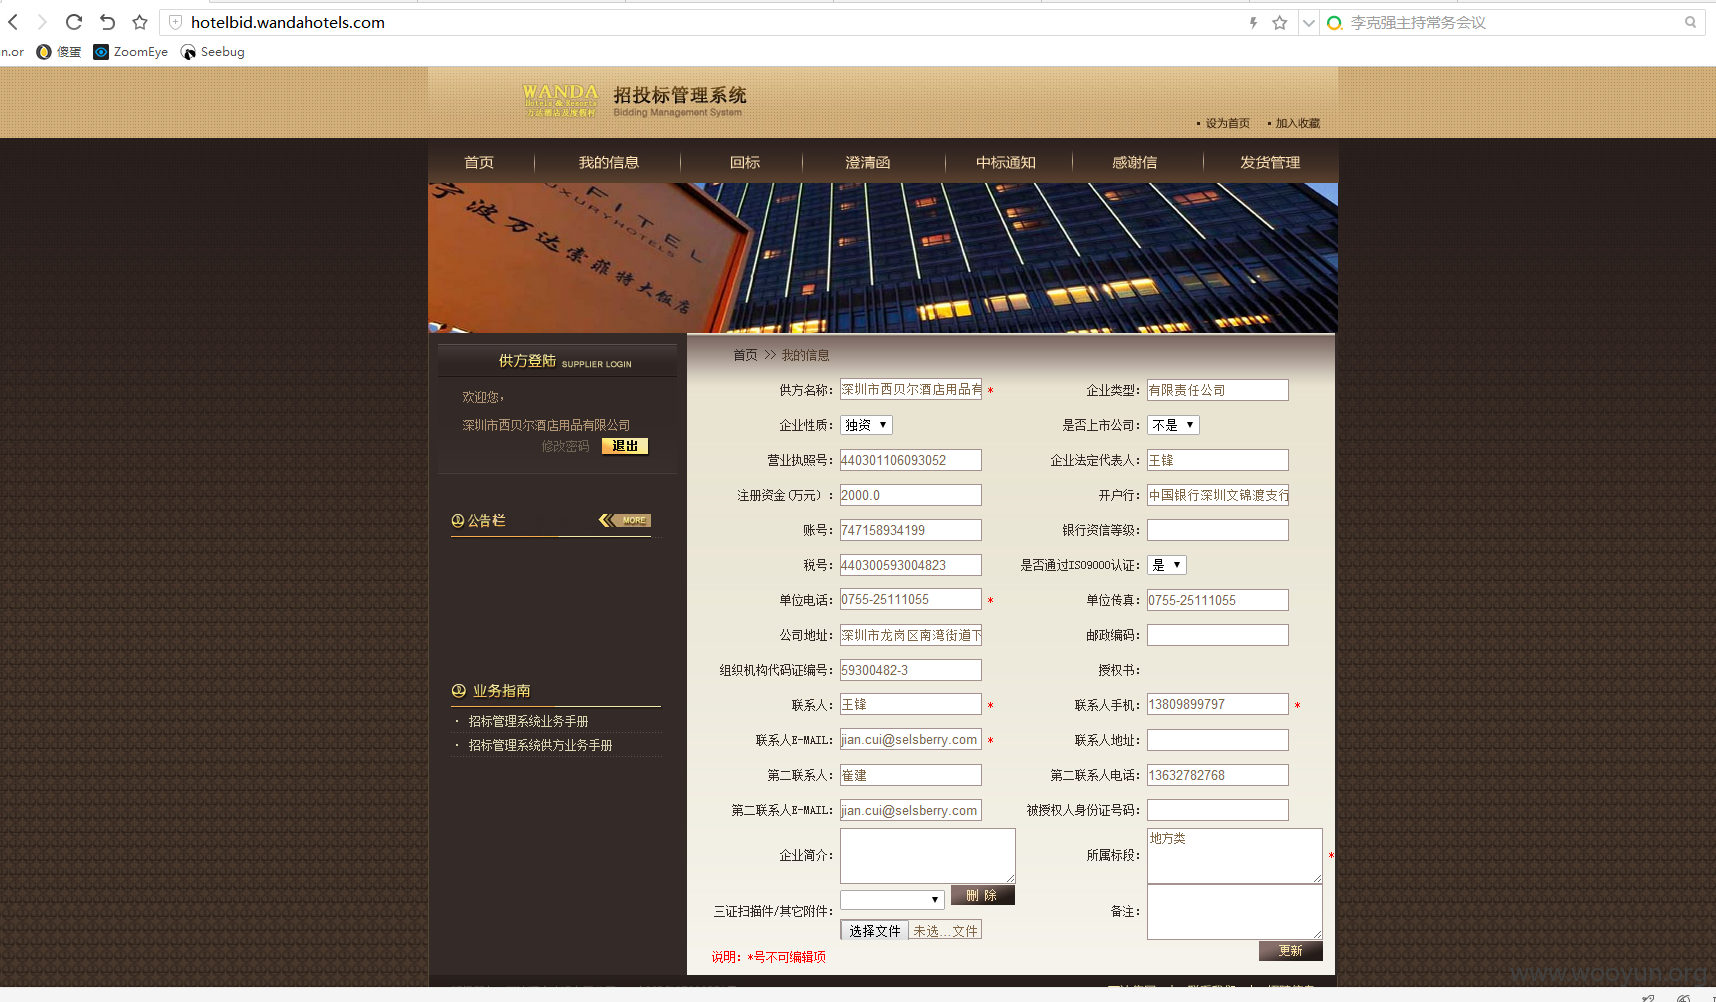
Task: Open the ISO9000认证 dropdown
Action: coord(1166,565)
